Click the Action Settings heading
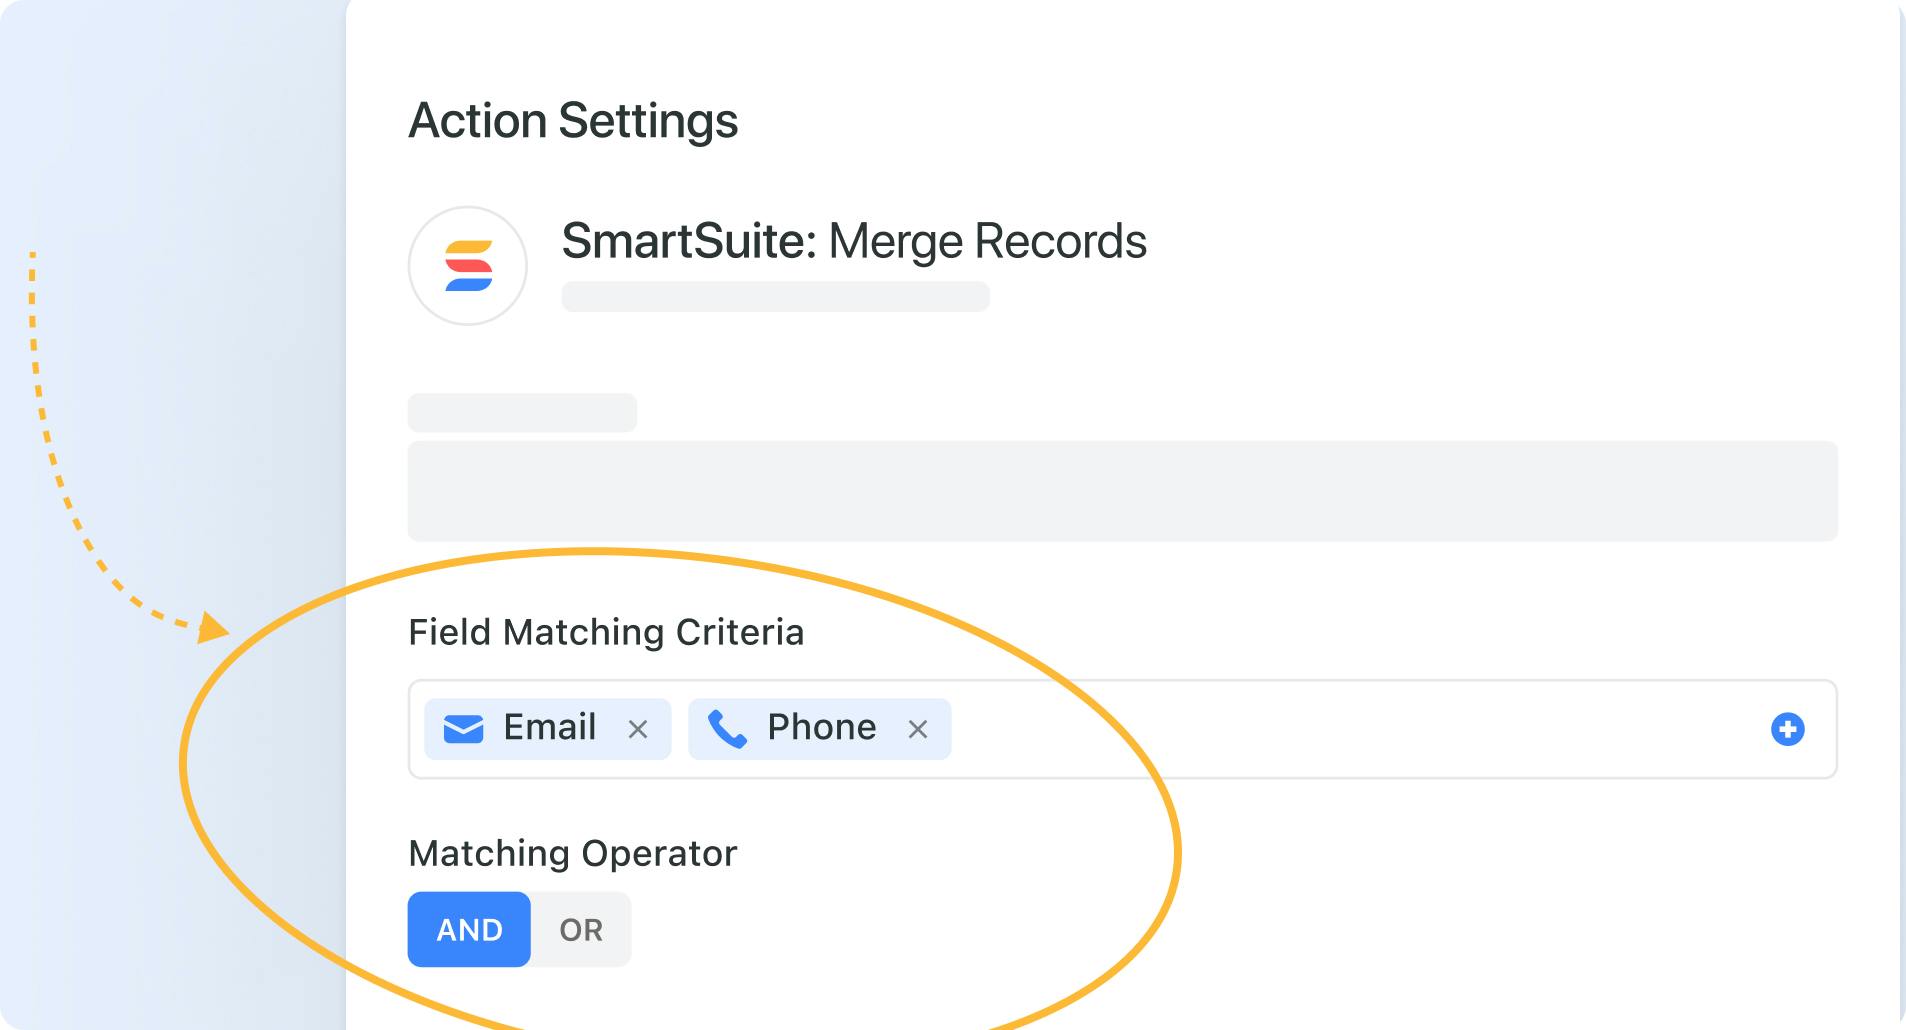 573,121
